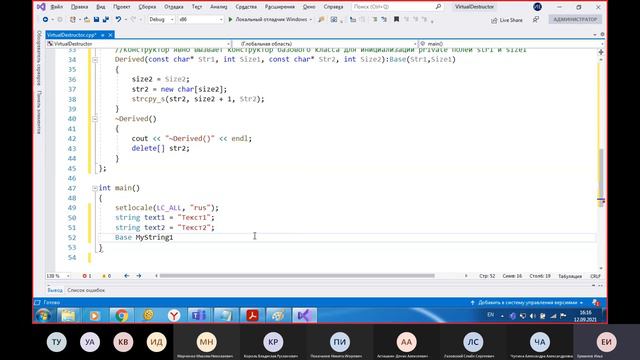
Task: Open Yandex Browser from taskbar
Action: 174,316
